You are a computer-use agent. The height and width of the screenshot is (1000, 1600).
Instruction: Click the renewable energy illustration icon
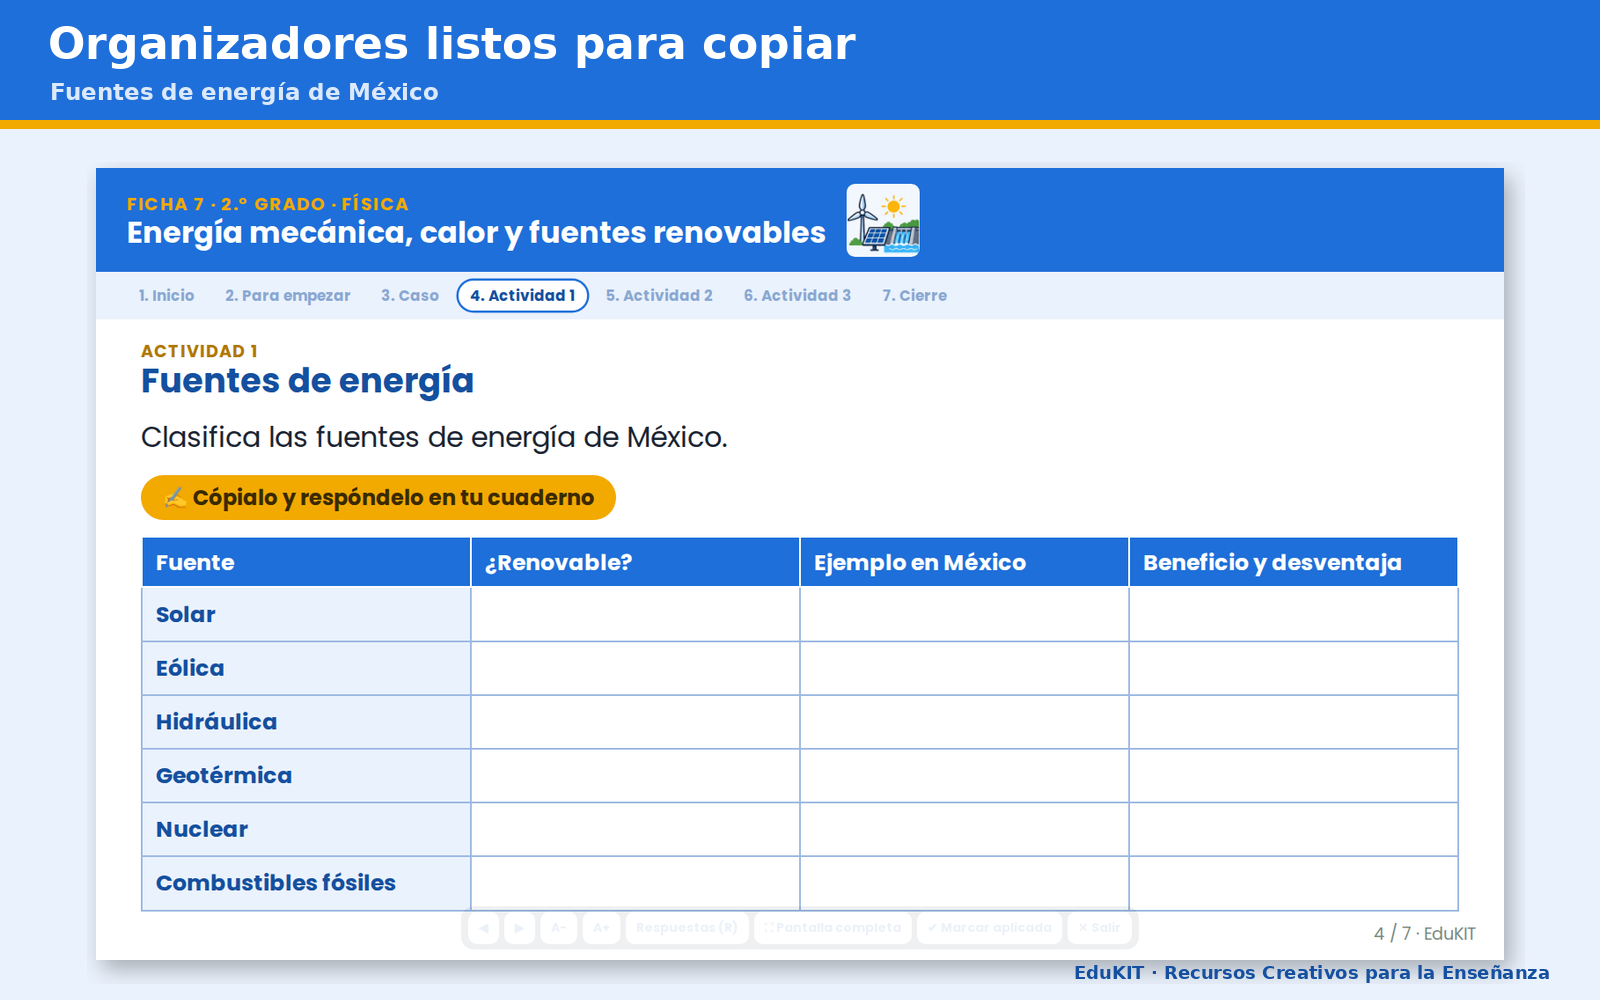coord(883,220)
